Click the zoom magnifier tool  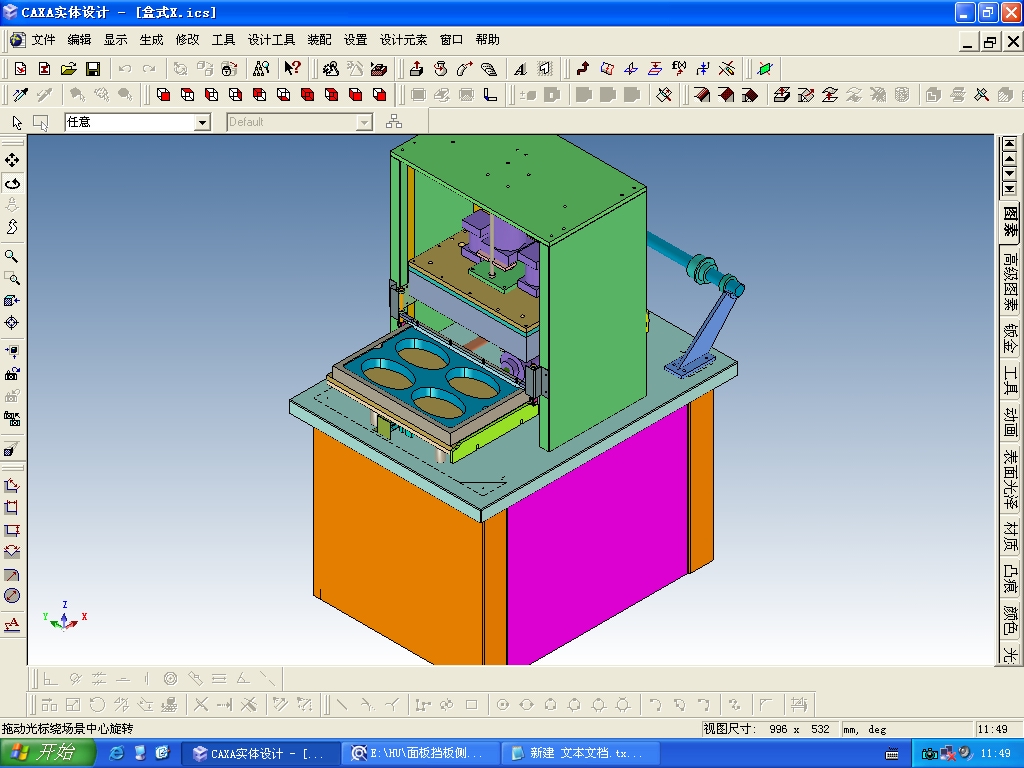tap(12, 255)
